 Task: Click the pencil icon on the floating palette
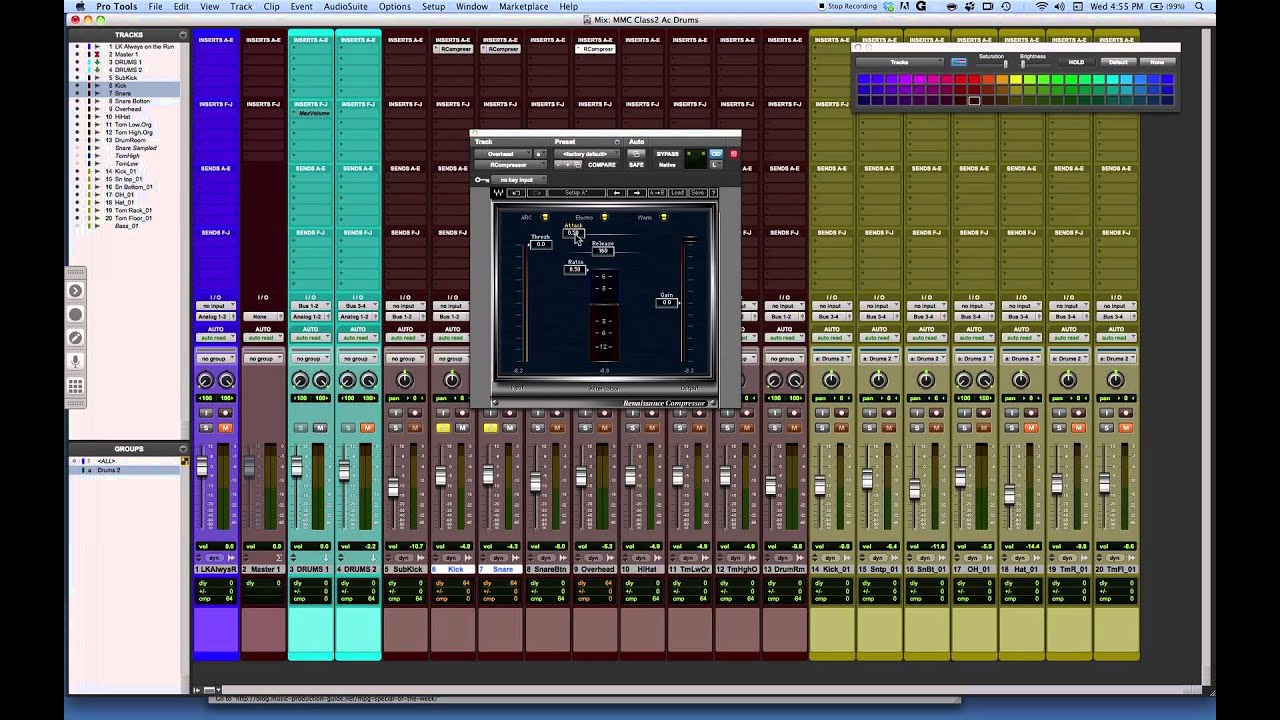[x=75, y=338]
